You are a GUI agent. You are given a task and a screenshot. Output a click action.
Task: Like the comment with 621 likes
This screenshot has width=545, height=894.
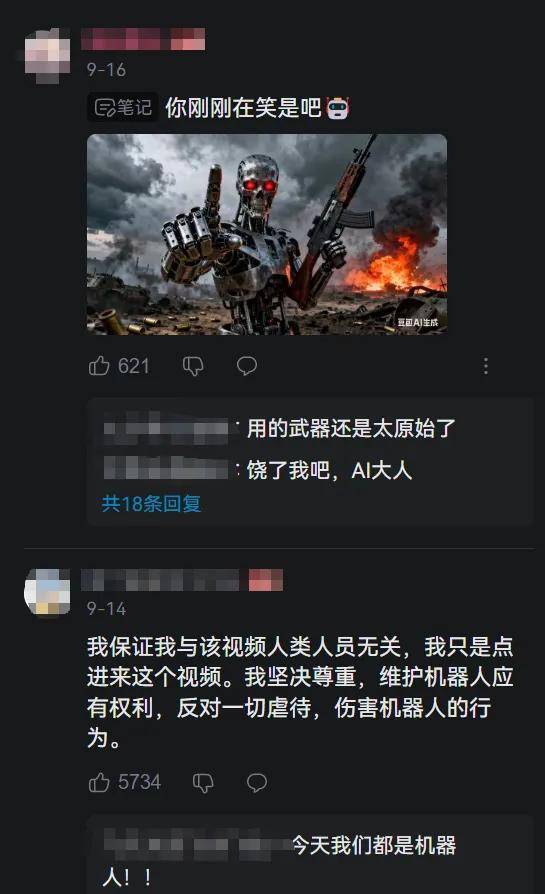[99, 365]
